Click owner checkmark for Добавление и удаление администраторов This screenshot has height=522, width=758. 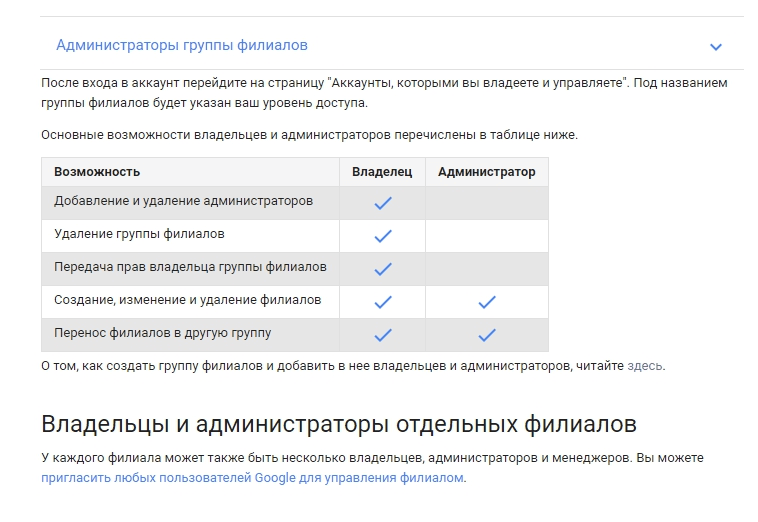click(x=382, y=203)
